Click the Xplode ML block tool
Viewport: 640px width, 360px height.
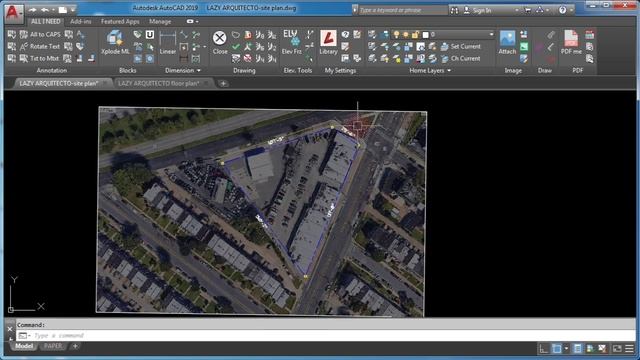pyautogui.click(x=115, y=42)
